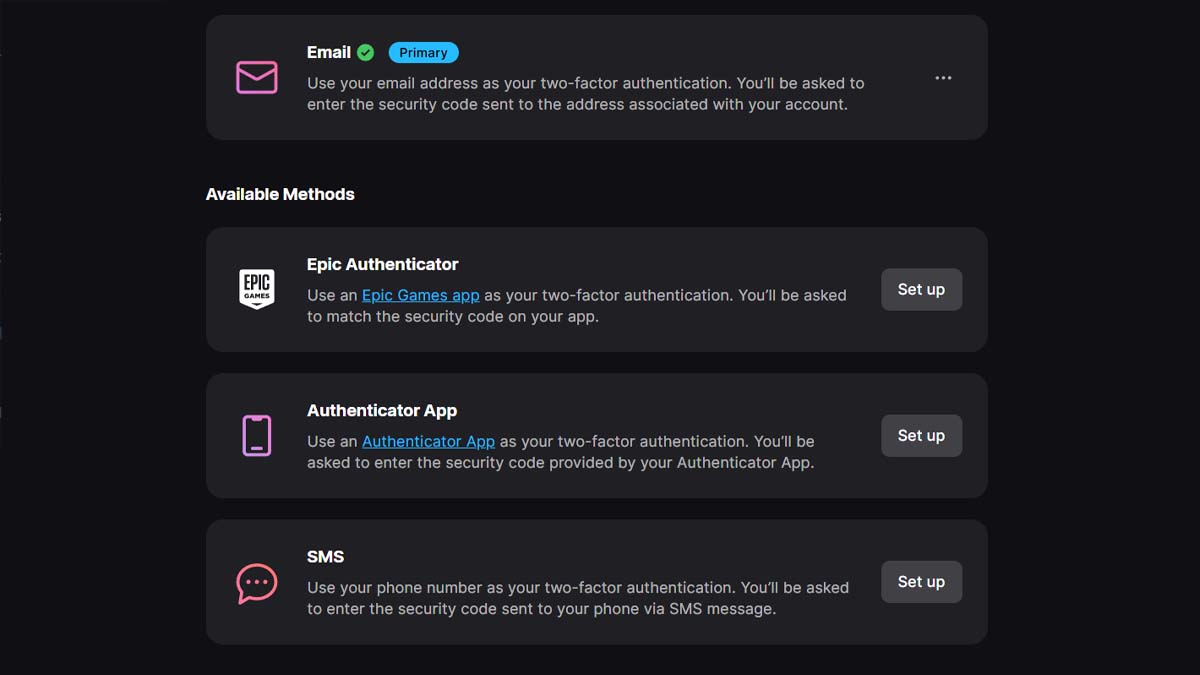Screen dimensions: 1200x675
Task: Follow the Authenticator App hyperlink
Action: 428,441
